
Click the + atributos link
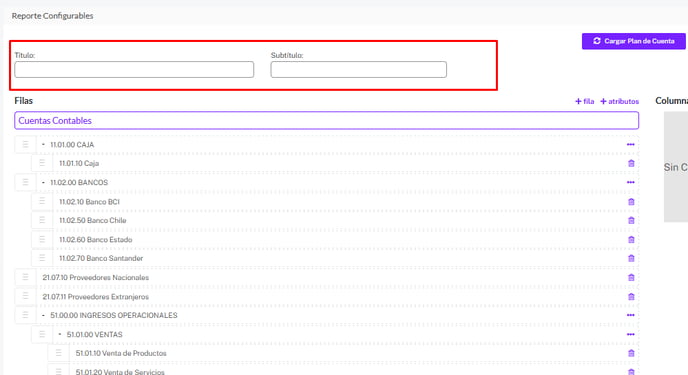pyautogui.click(x=620, y=101)
